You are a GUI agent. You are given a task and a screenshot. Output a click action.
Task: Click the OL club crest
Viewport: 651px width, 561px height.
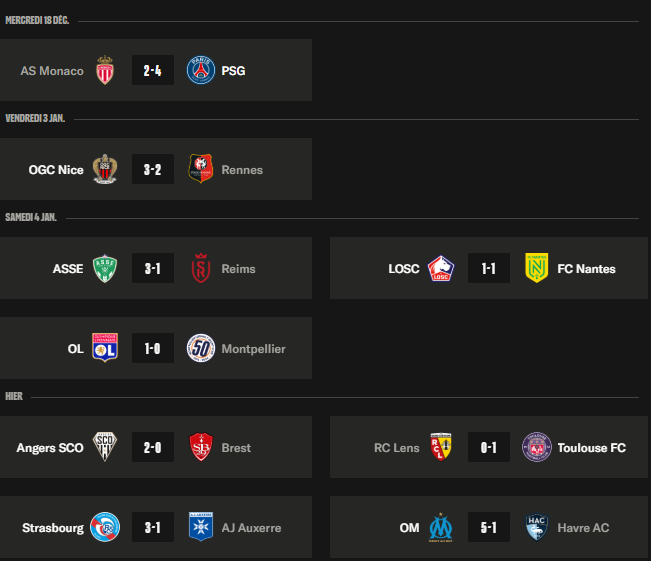pyautogui.click(x=105, y=348)
